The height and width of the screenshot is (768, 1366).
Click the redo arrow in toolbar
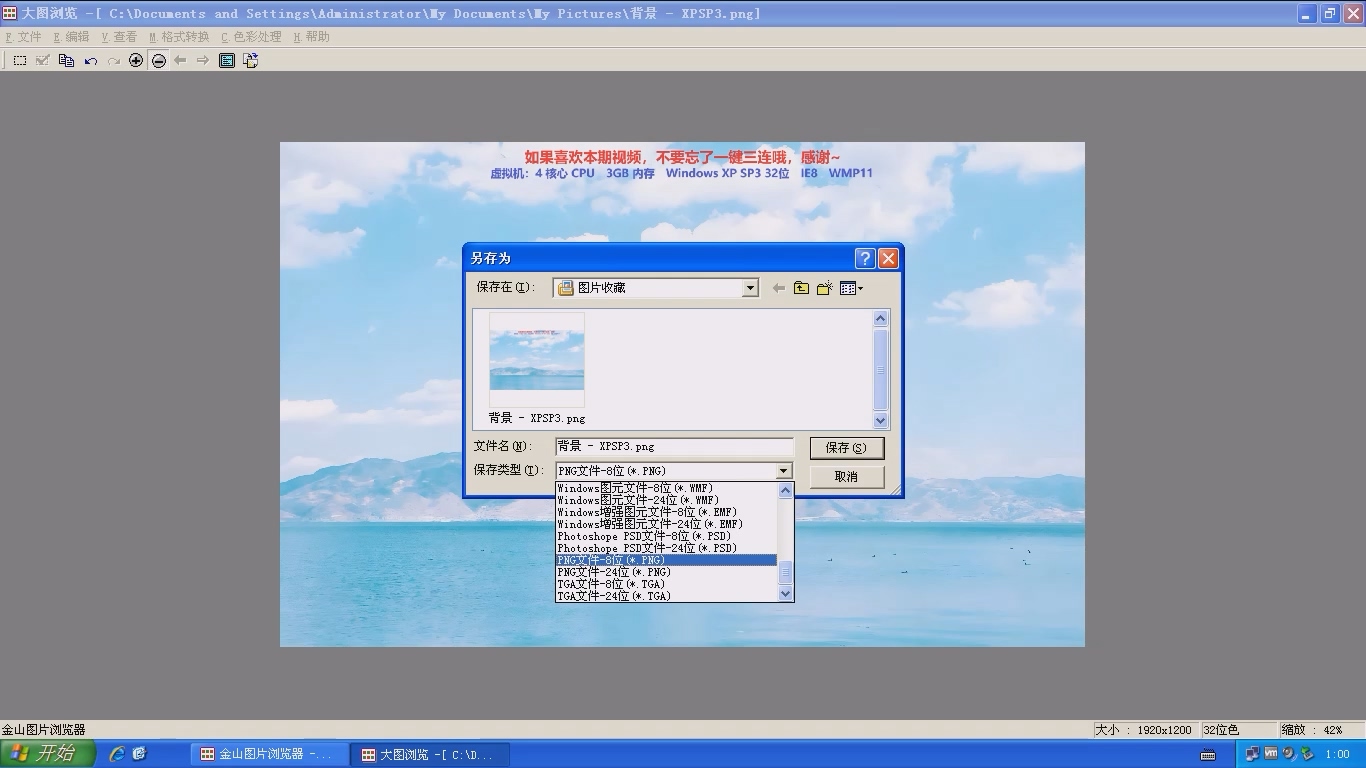113,61
